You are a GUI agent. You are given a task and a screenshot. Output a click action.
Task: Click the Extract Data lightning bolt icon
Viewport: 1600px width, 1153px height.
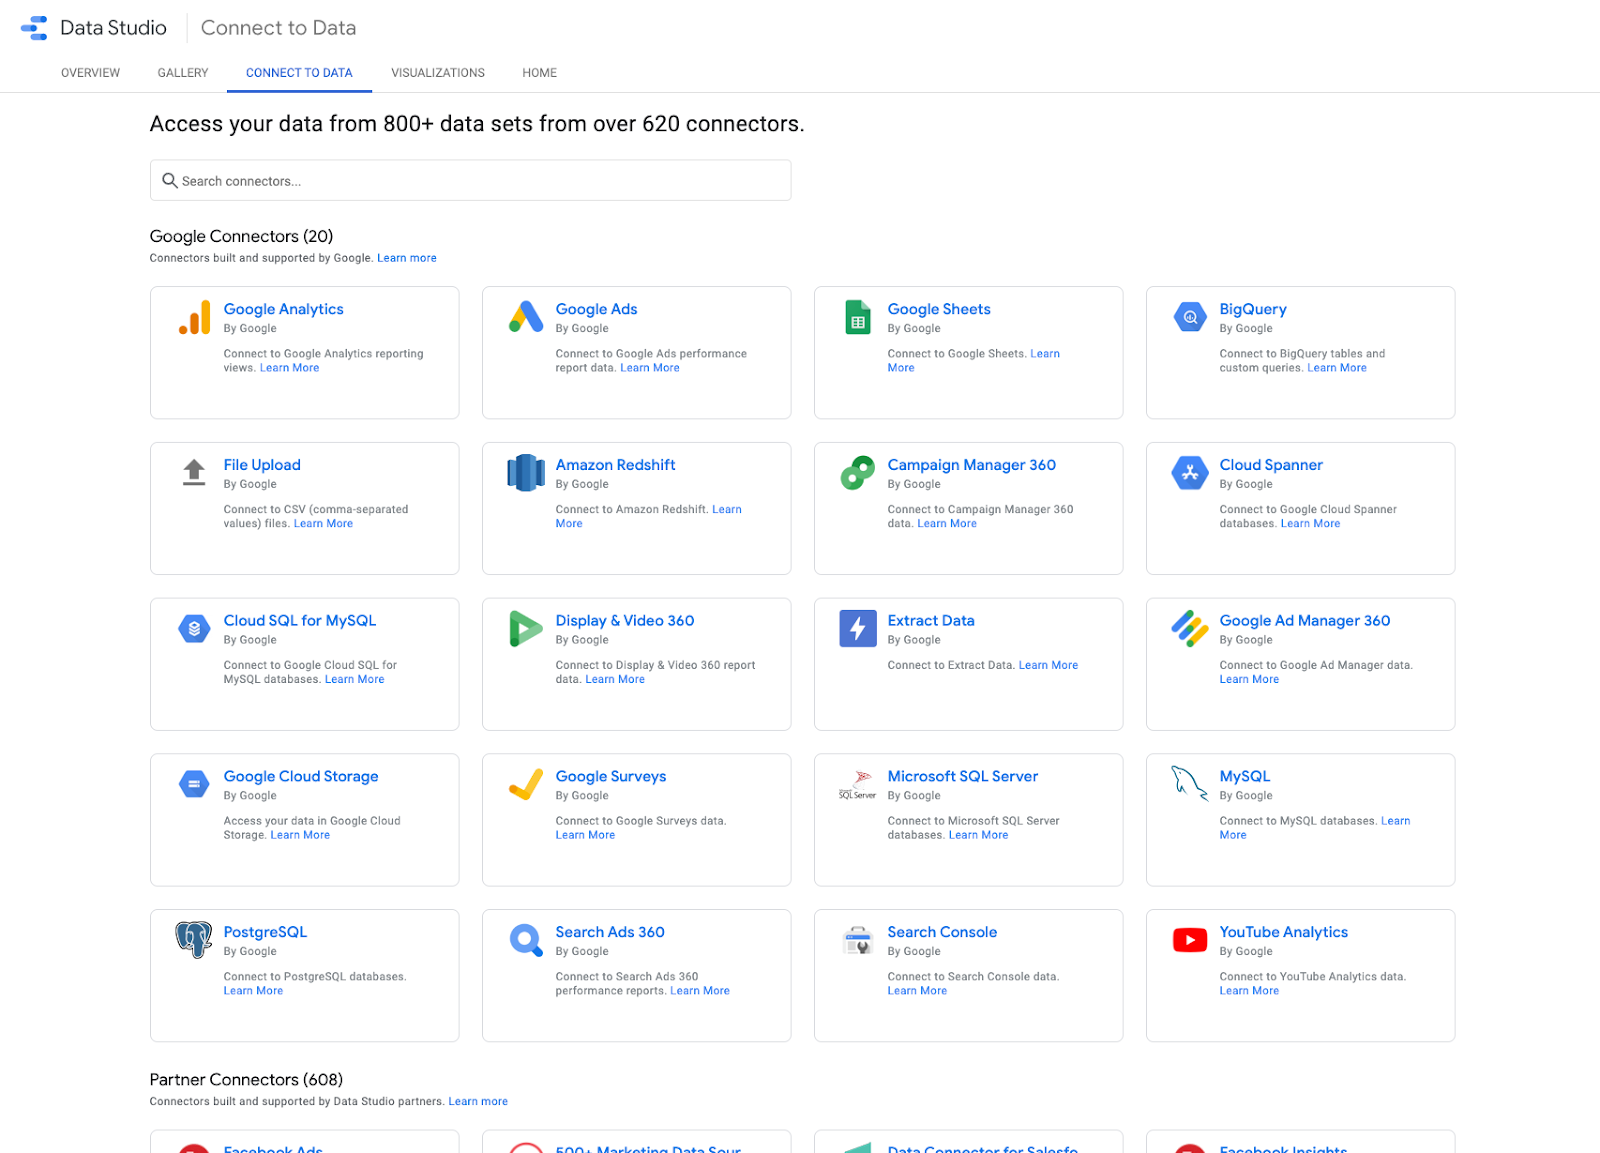point(858,628)
